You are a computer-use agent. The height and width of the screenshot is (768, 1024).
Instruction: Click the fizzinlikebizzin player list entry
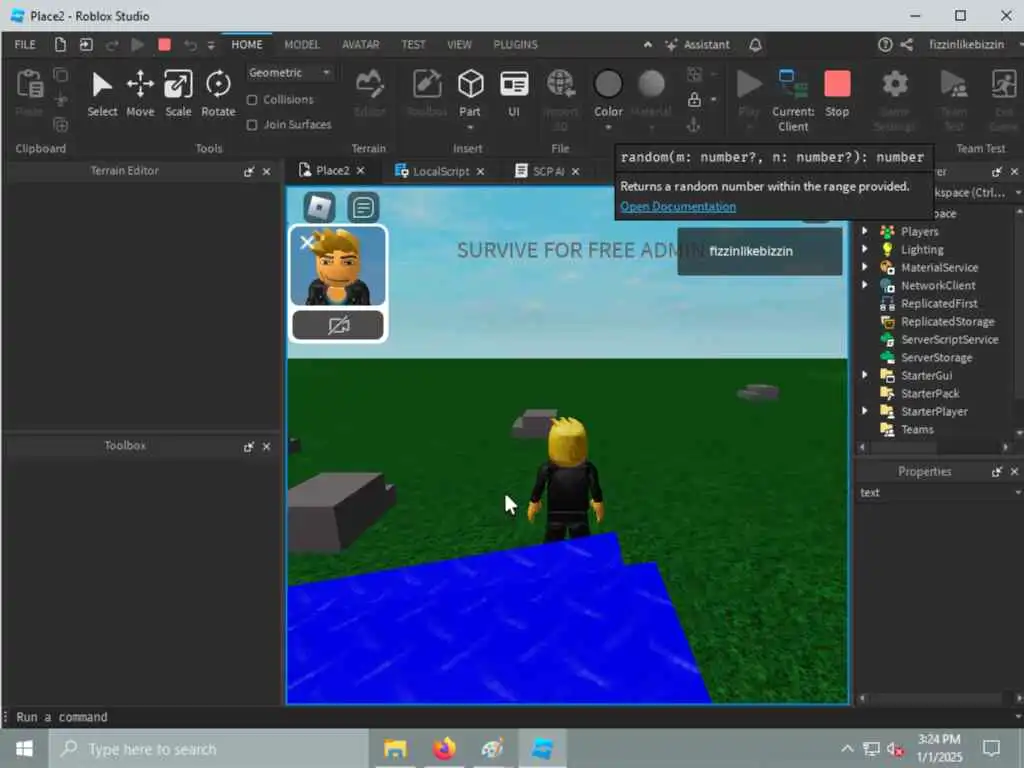tap(760, 251)
